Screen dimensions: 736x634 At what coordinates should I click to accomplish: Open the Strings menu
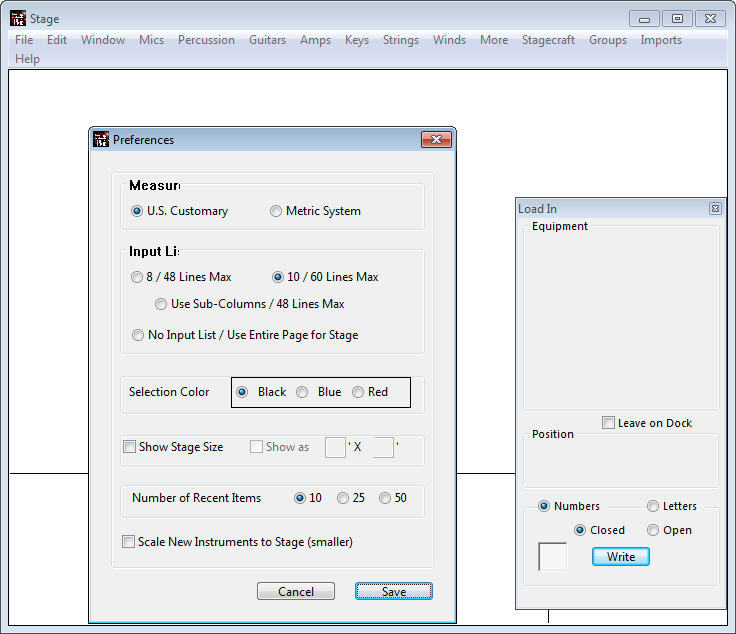coord(401,40)
